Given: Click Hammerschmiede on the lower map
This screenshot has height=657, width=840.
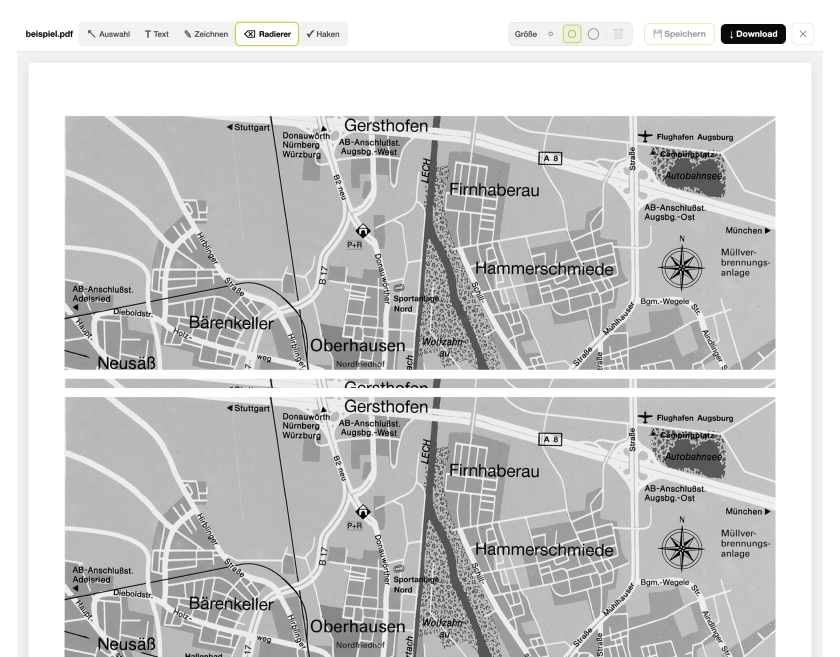Looking at the screenshot, I should (x=544, y=550).
